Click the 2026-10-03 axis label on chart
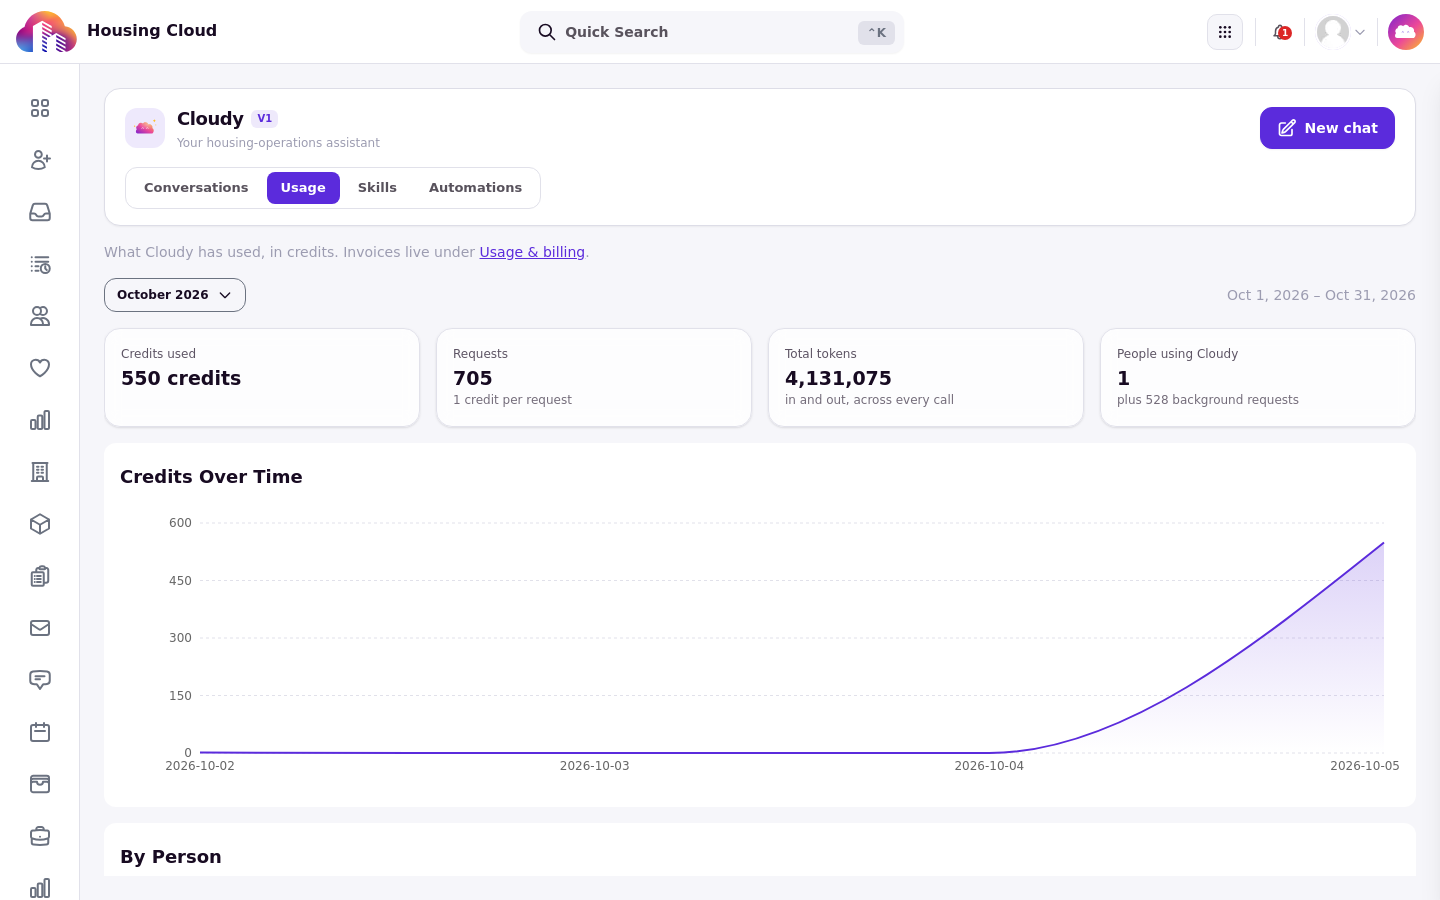1440x900 pixels. [x=595, y=766]
